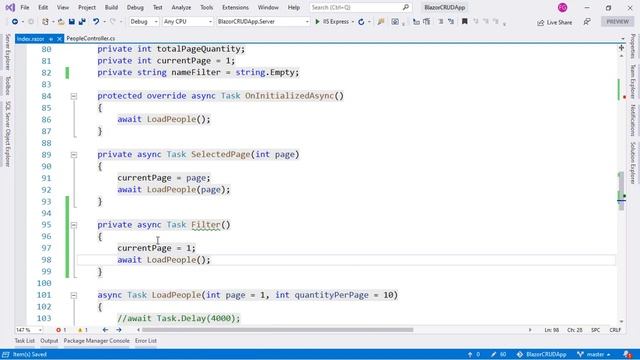The image size is (640, 360).
Task: Start debugging with the green IIS Express play icon
Action: [x=317, y=22]
